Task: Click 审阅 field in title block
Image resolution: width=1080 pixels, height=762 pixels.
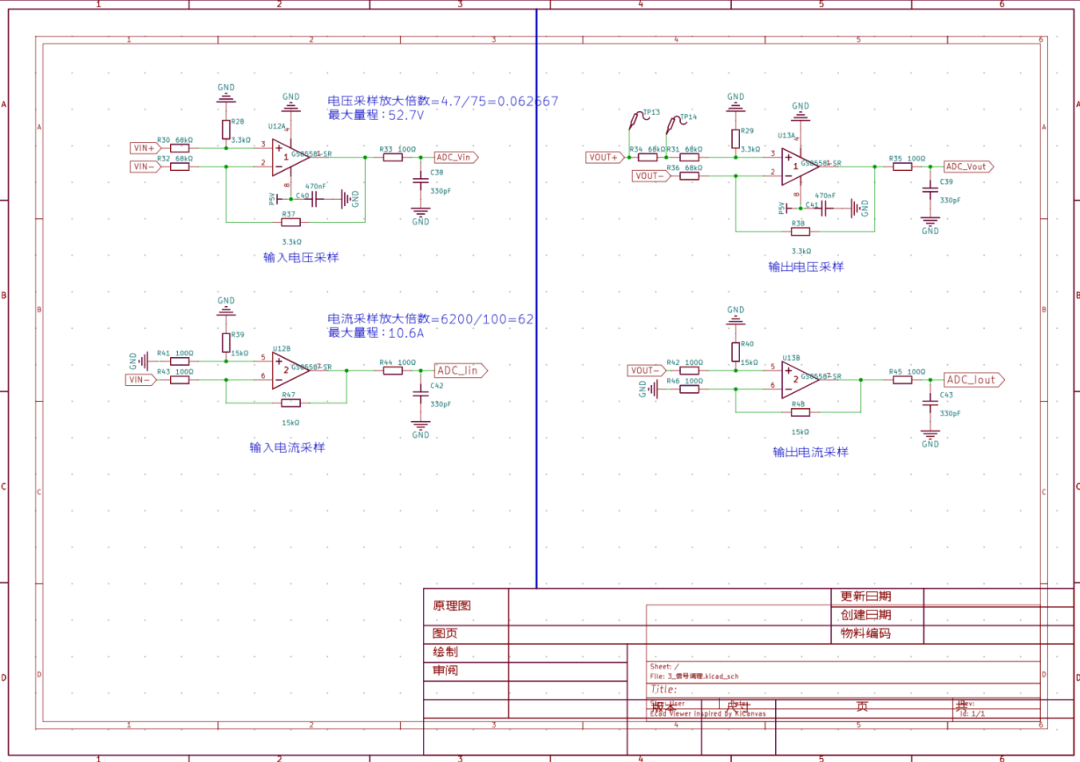Action: point(445,670)
